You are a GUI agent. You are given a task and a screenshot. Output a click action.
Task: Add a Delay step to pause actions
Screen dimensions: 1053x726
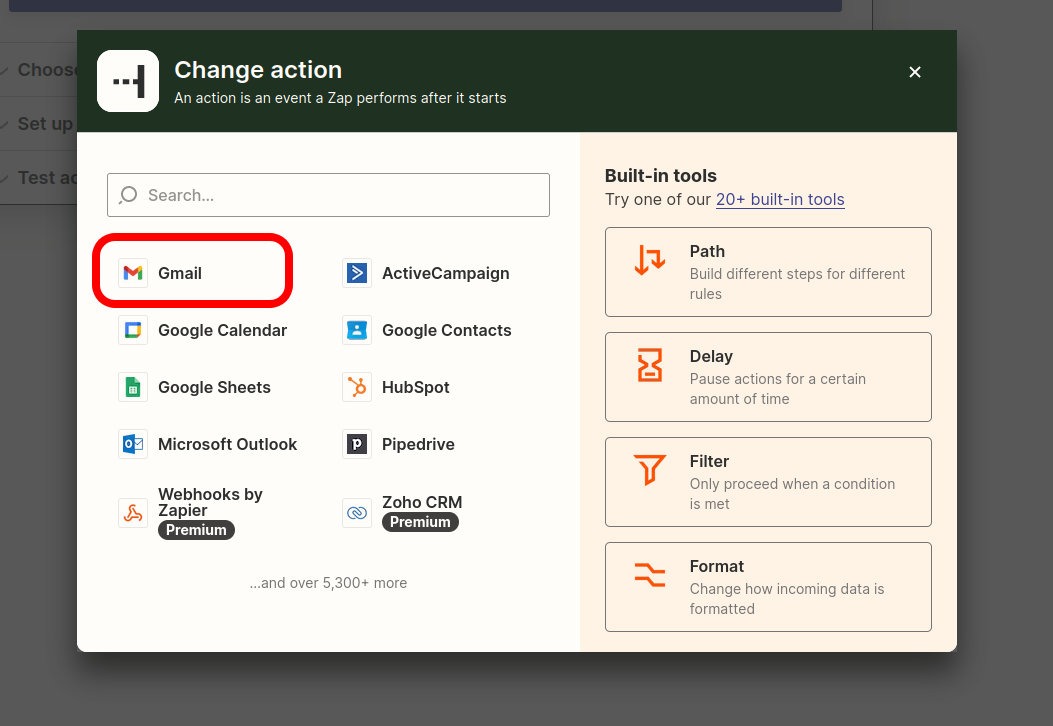pyautogui.click(x=768, y=377)
